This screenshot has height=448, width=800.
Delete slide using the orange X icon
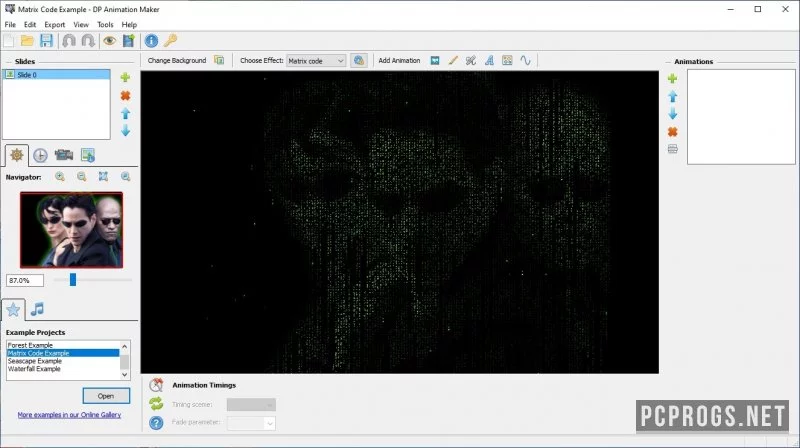point(125,95)
